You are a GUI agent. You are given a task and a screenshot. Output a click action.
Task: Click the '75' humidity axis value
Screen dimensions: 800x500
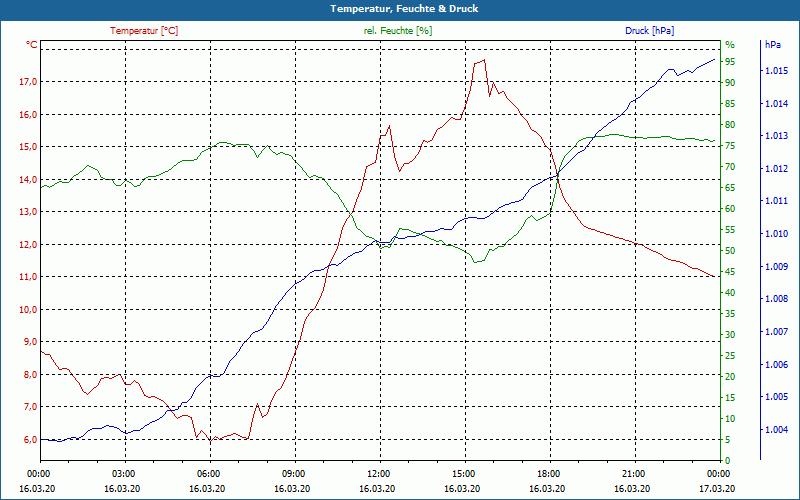coord(730,146)
